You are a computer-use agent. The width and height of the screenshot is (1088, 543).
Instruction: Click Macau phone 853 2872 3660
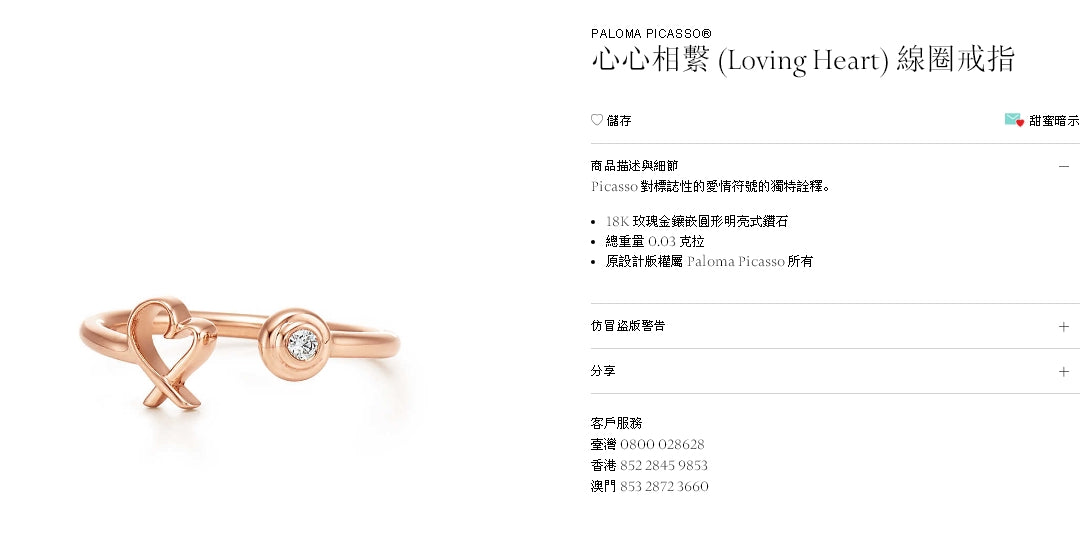click(x=664, y=486)
